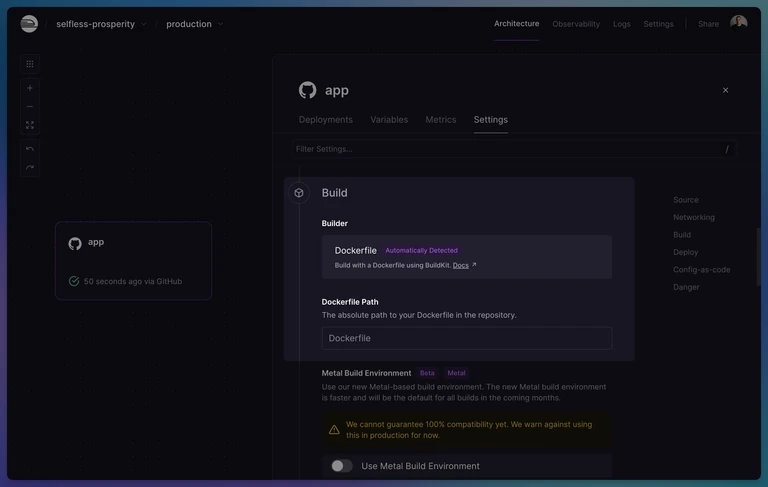Open the grid layout canvas tool

point(30,64)
